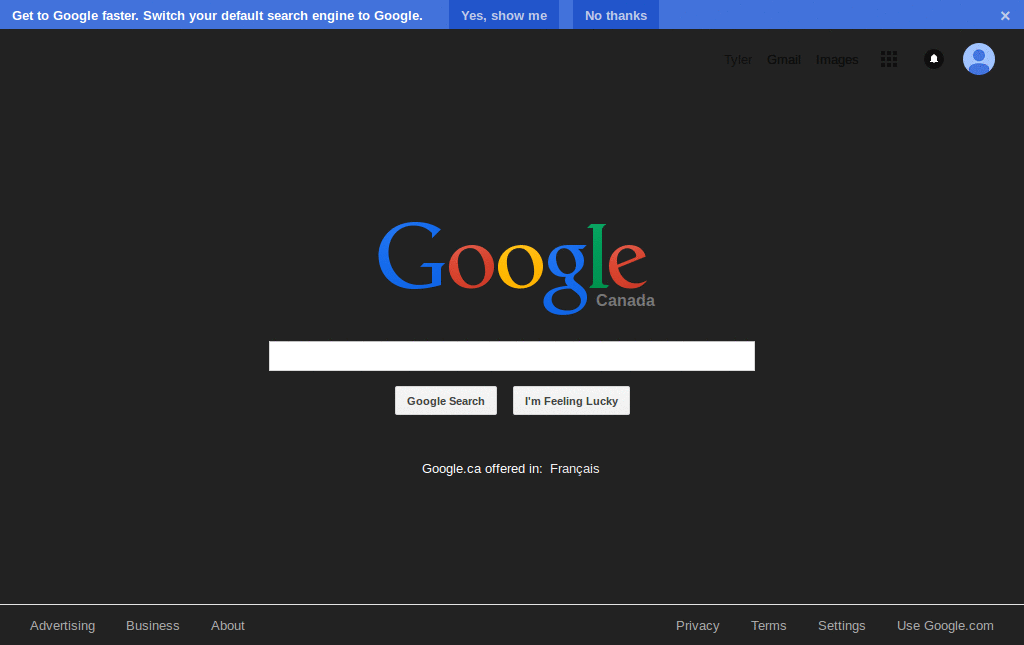
Task: Open the About footer link
Action: pos(228,625)
